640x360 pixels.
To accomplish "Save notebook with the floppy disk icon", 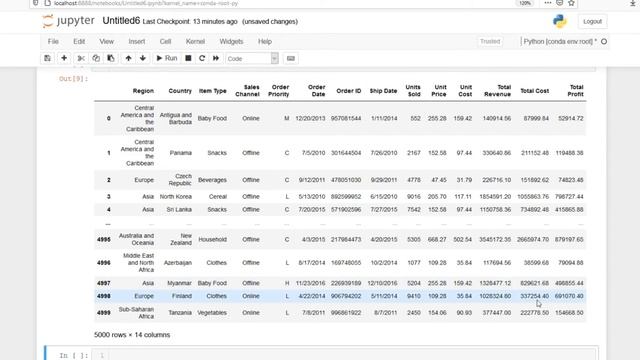I will (x=47, y=58).
